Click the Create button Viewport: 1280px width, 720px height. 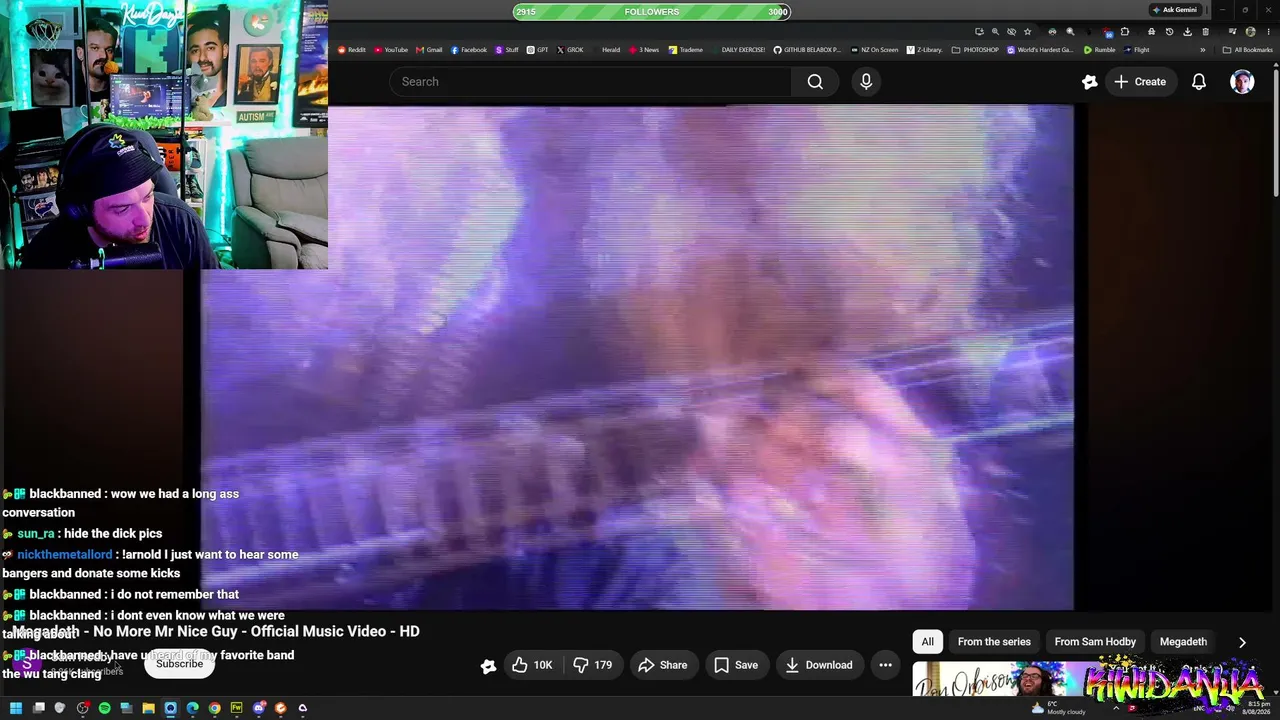1140,82
